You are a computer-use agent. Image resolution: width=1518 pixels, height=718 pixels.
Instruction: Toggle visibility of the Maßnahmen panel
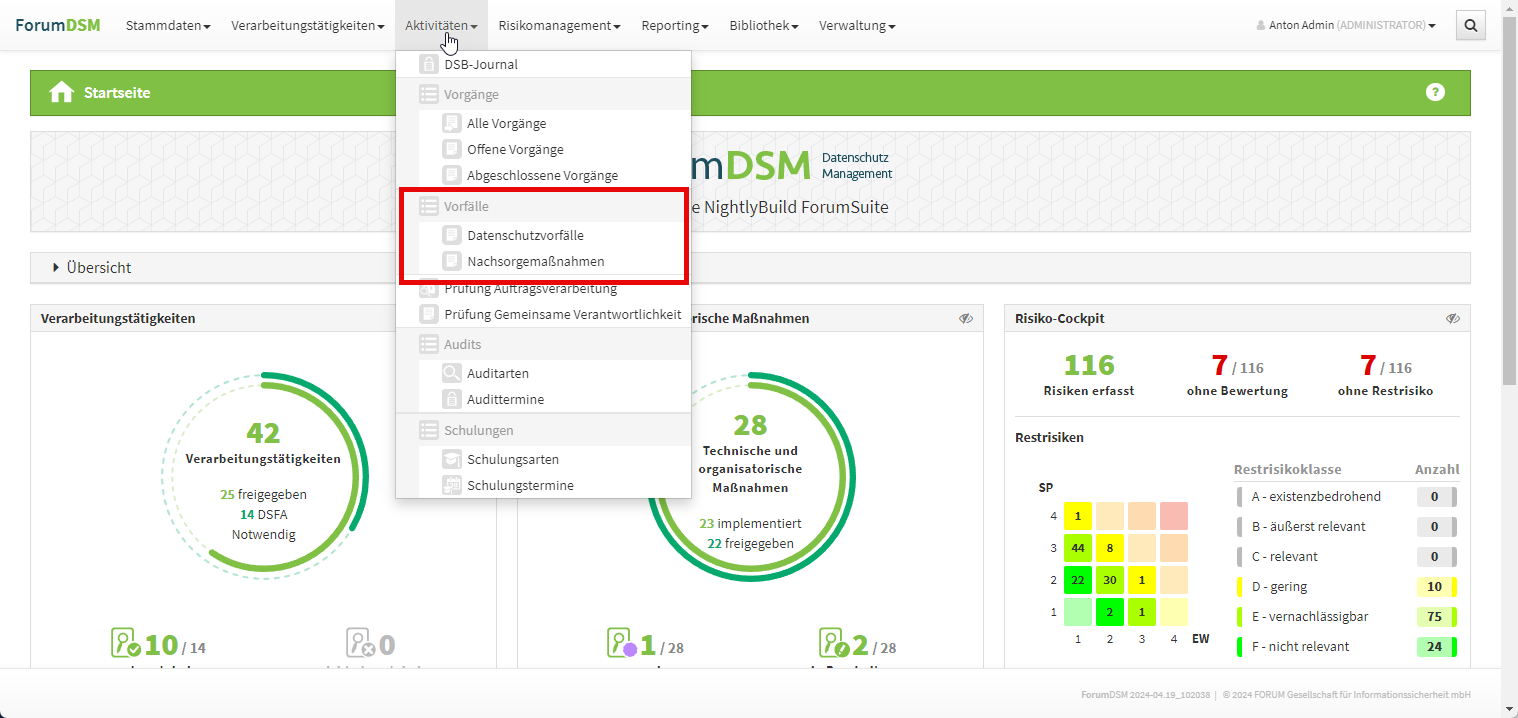point(965,318)
